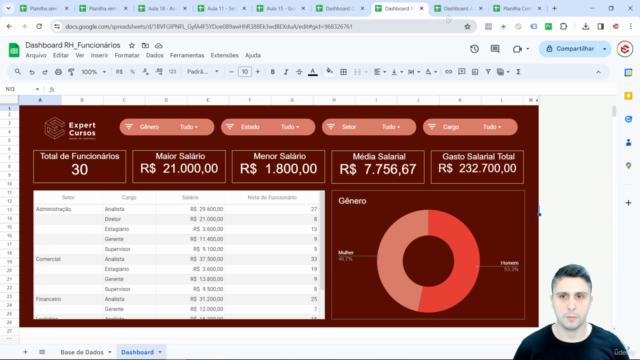Open the comments history icon

click(495, 49)
